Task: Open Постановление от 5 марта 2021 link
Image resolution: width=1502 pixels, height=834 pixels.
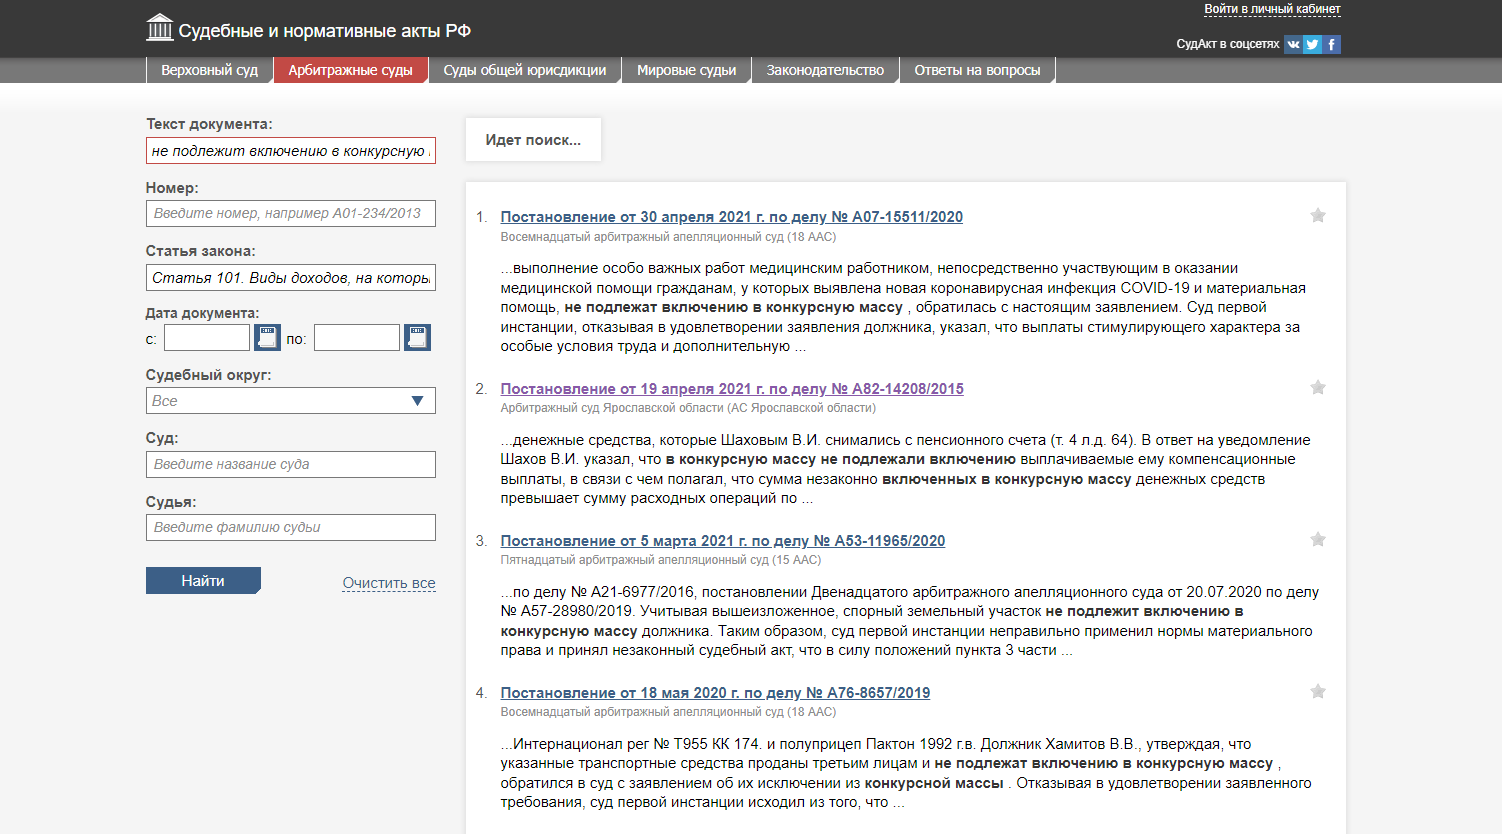Action: (722, 541)
